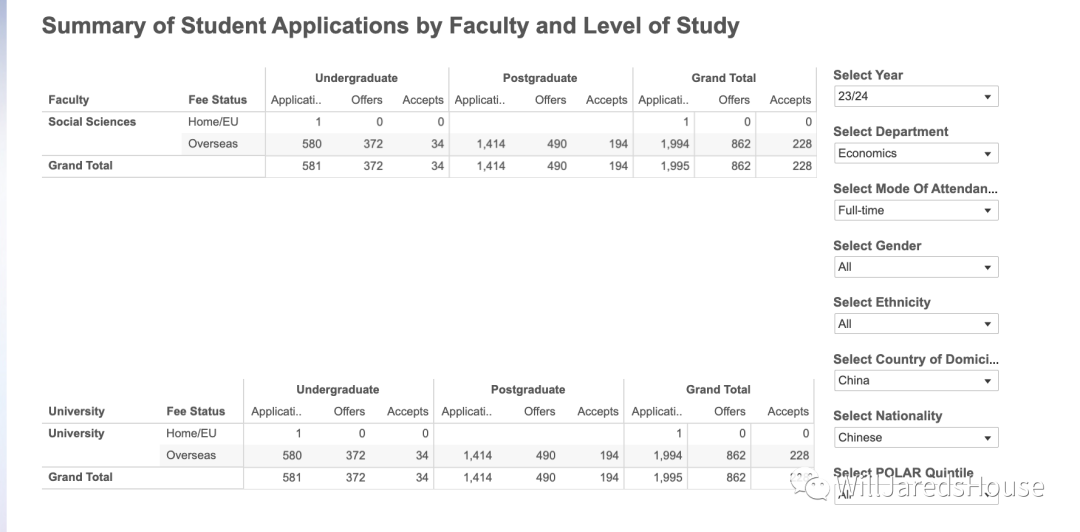Screen dimensions: 1080x532
Task: Click Undergraduate header in Faculty table
Action: pos(356,78)
